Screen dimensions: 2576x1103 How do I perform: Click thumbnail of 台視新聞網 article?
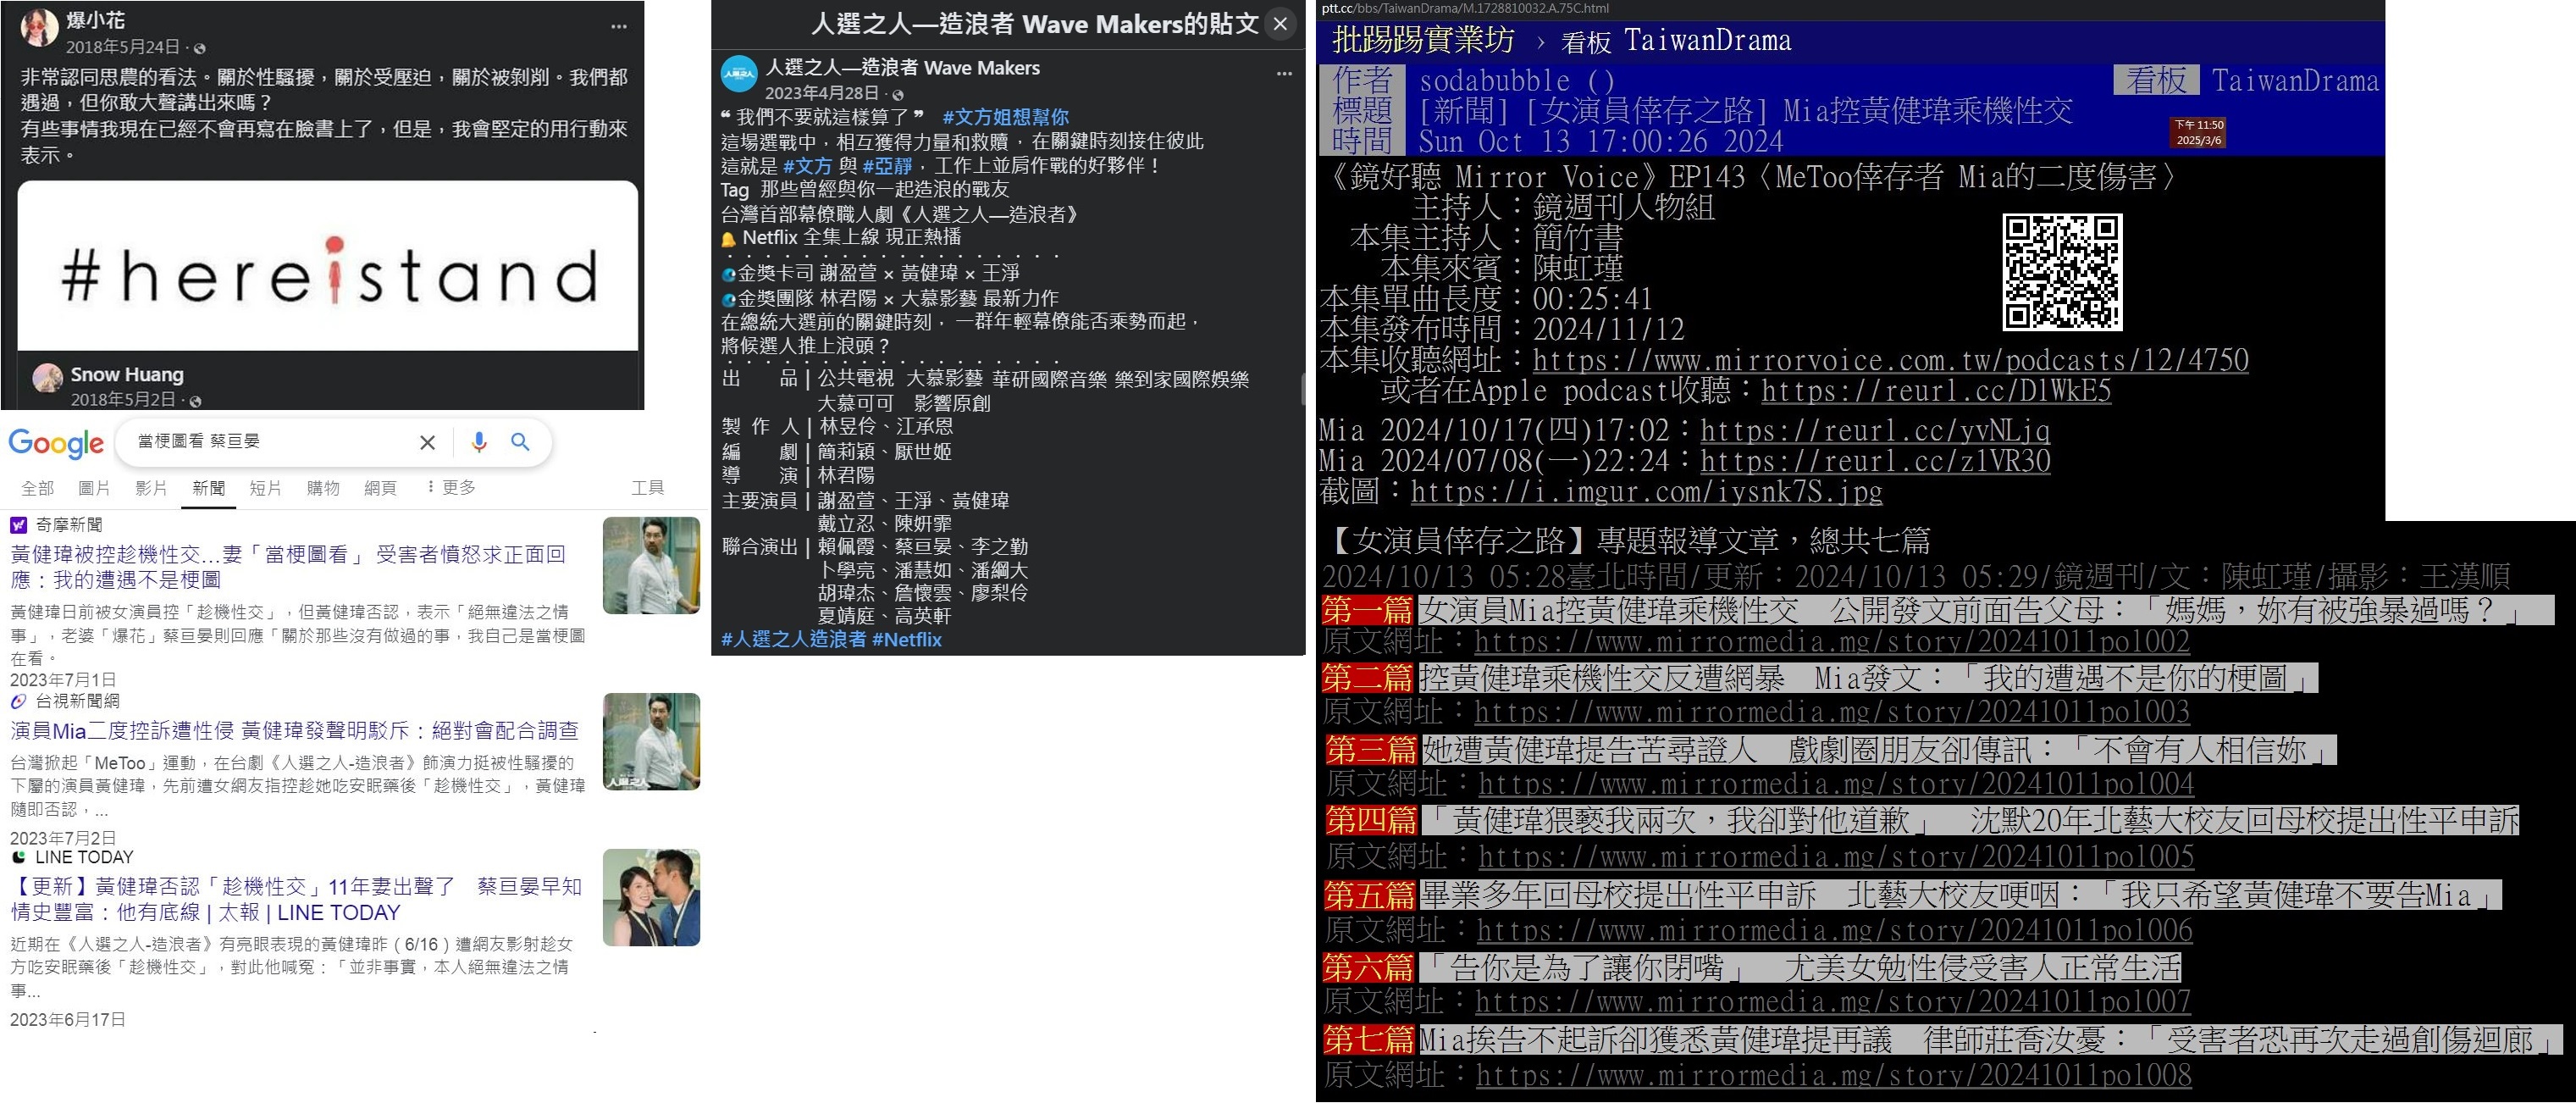tap(651, 741)
